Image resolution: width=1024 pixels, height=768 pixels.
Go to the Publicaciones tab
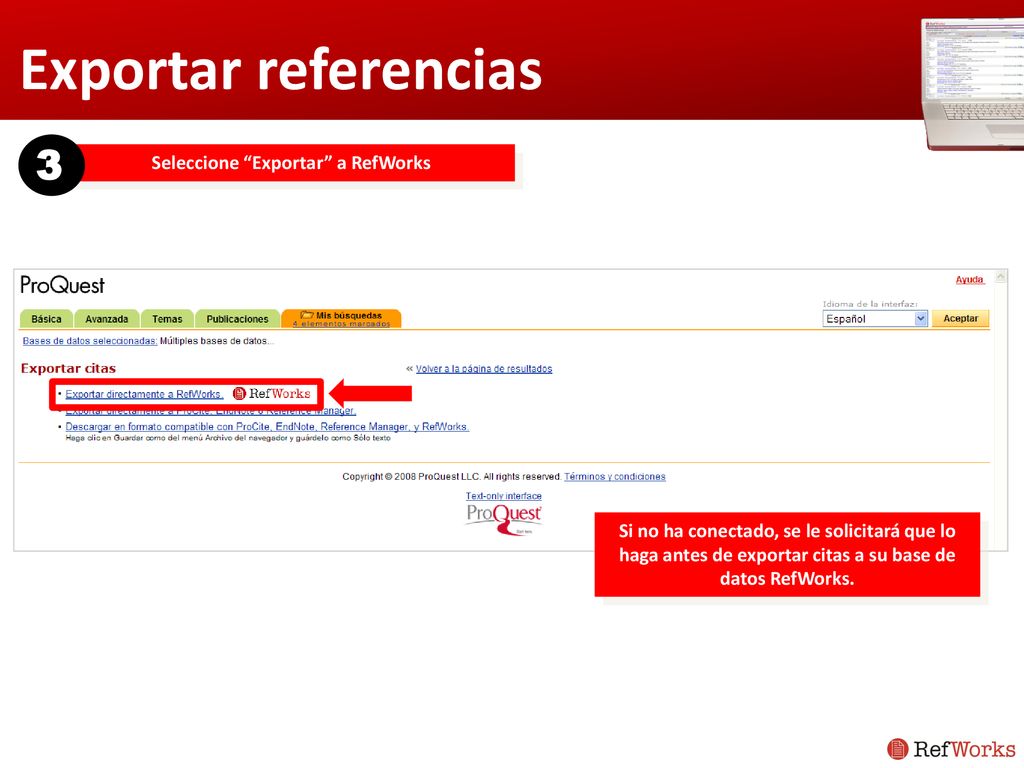pos(237,319)
